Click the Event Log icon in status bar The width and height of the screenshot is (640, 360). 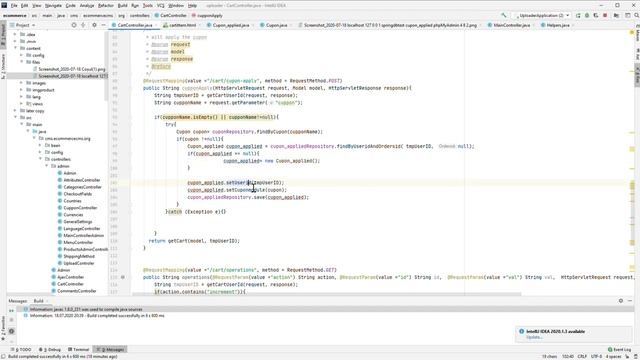610,349
